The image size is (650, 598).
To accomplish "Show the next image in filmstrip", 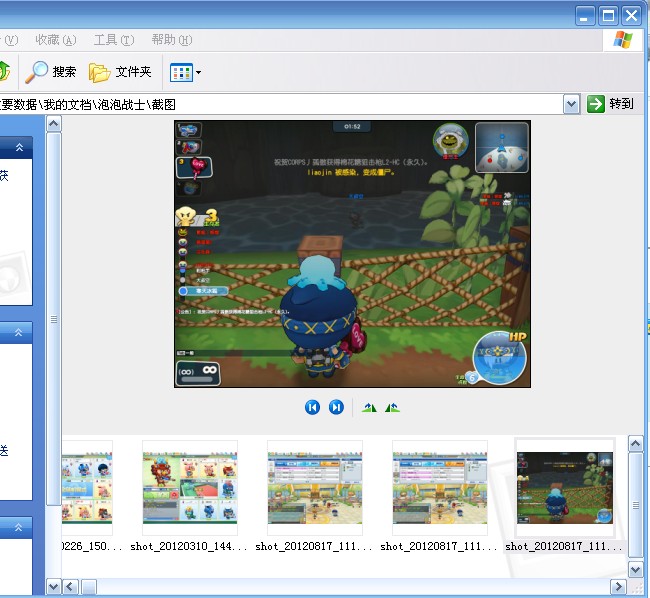I will pyautogui.click(x=336, y=407).
